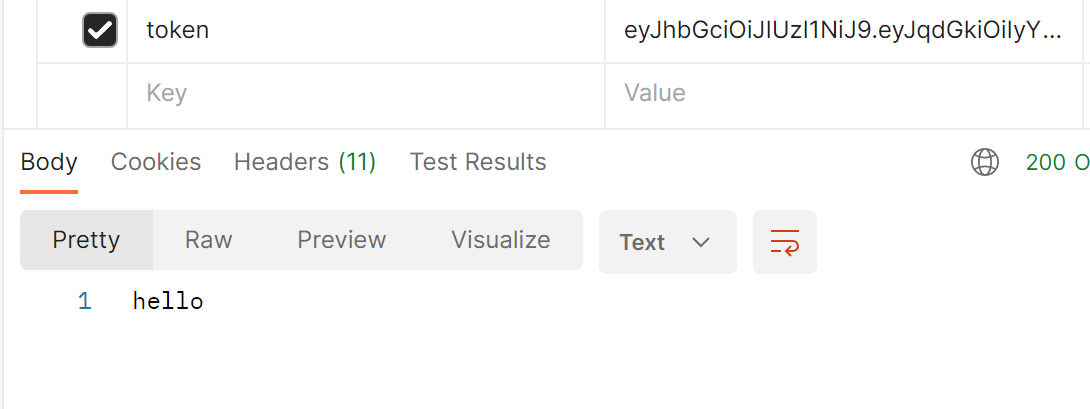
Task: Click the hello response text
Action: 168,301
